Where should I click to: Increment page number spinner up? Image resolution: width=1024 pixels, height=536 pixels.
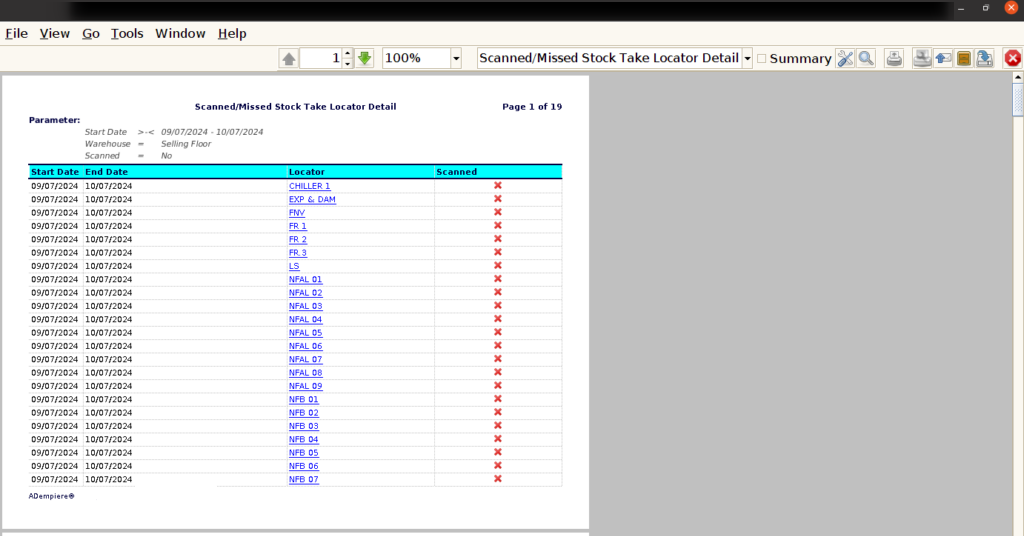(x=347, y=53)
